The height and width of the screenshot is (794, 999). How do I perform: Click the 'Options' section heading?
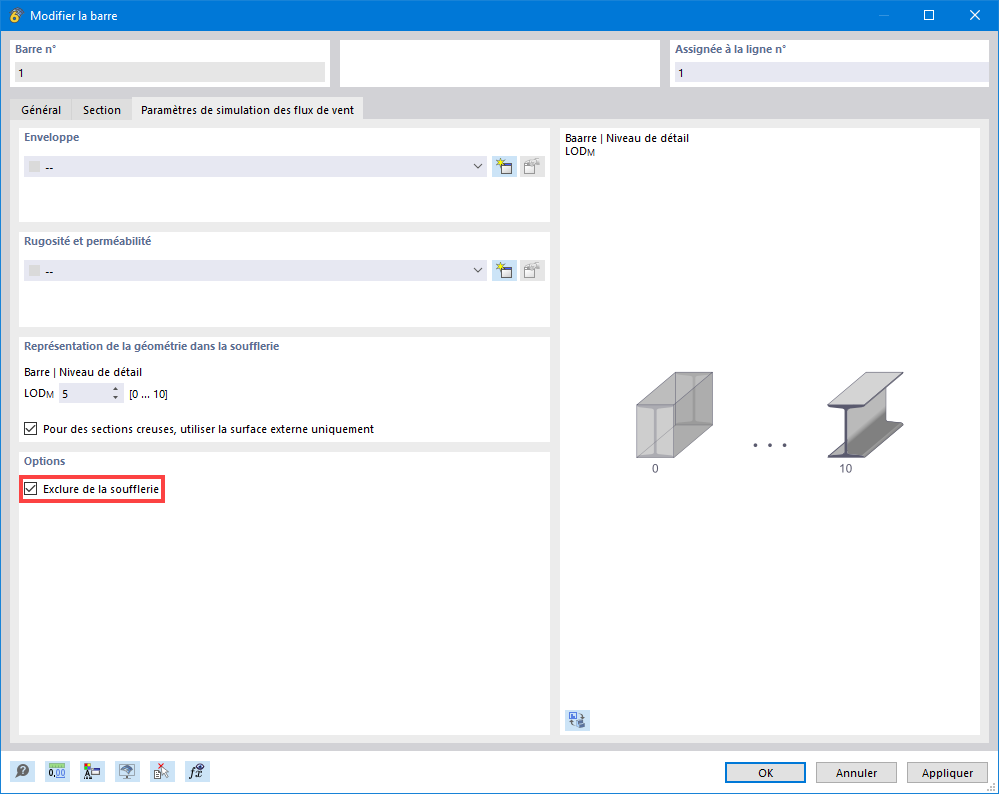tap(45, 461)
